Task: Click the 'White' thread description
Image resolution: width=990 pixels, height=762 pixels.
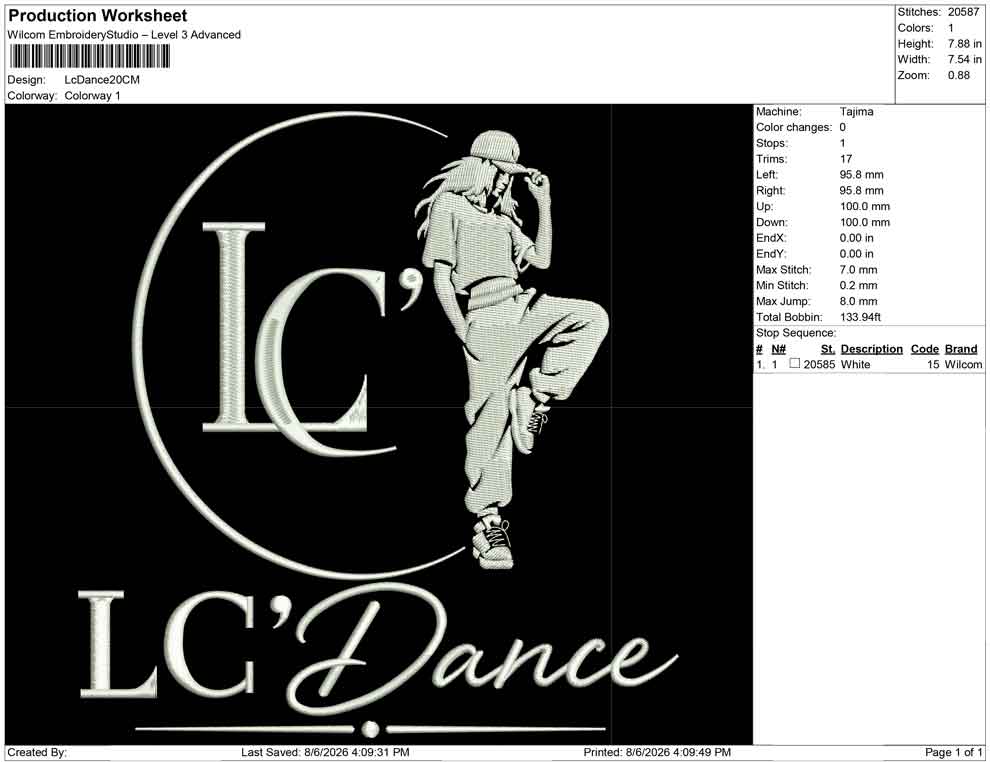Action: (x=856, y=364)
